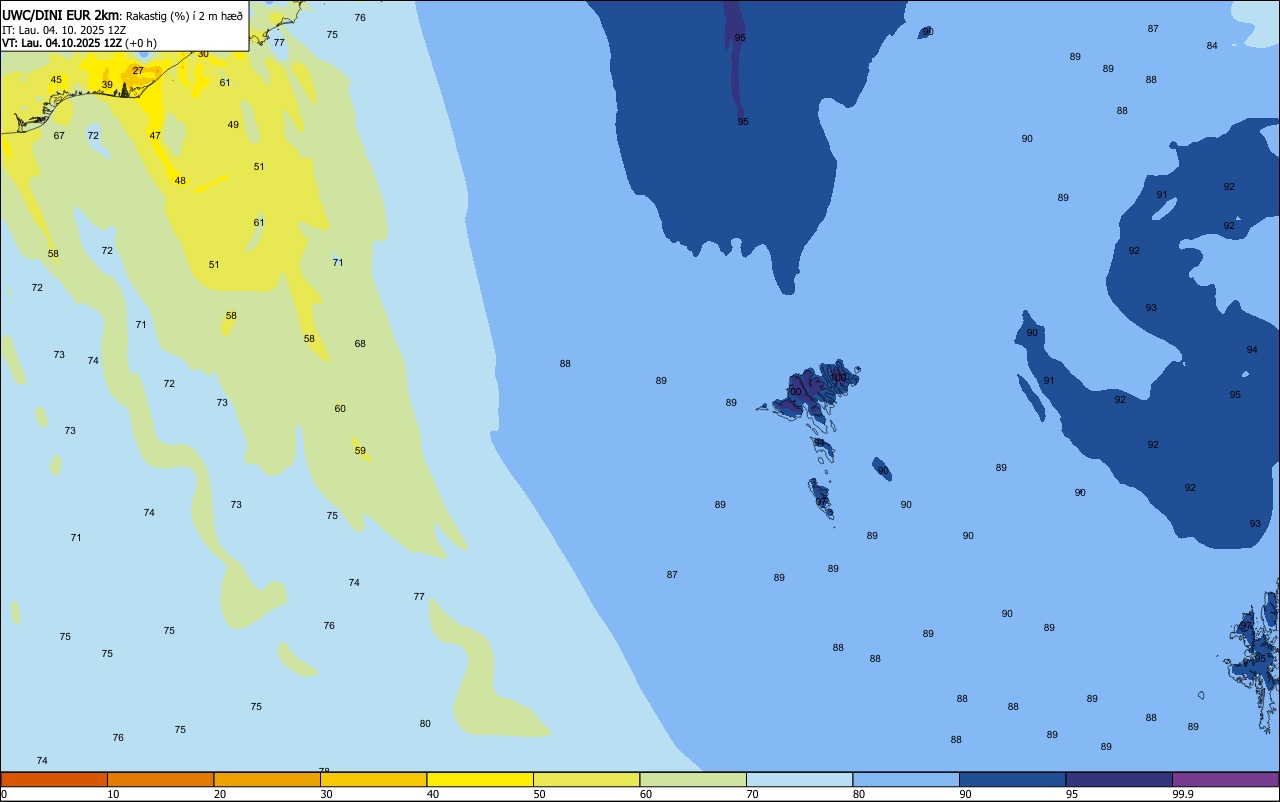Click the humidity value 39 on the map

(x=107, y=85)
